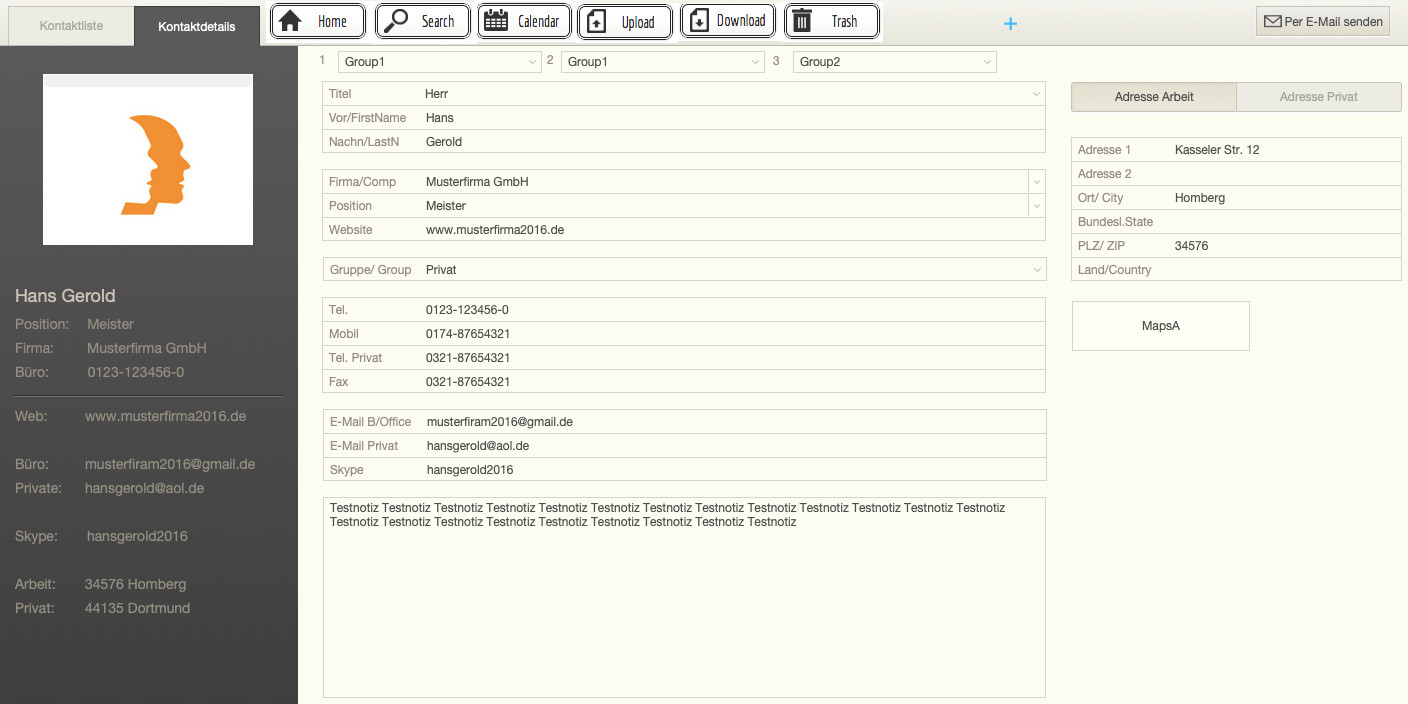Click into the Testnotiz notes area
This screenshot has width=1408, height=704.
tap(684, 597)
